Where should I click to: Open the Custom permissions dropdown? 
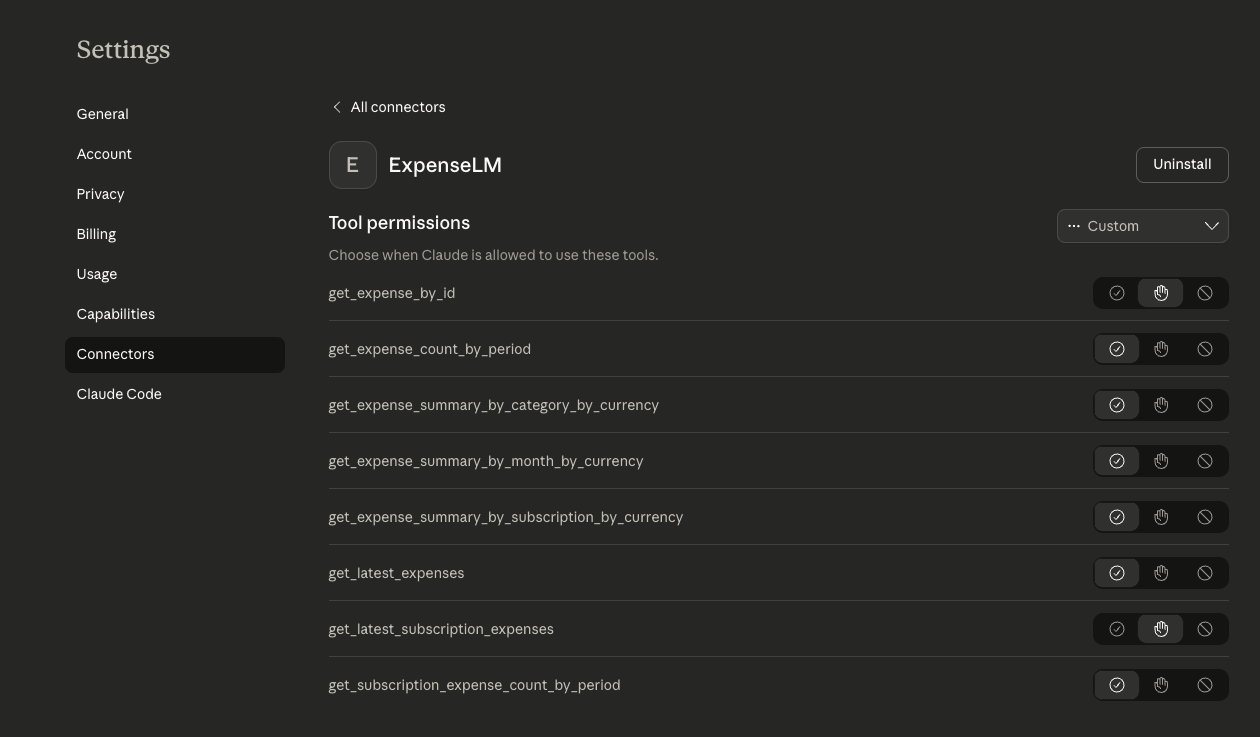(1143, 226)
